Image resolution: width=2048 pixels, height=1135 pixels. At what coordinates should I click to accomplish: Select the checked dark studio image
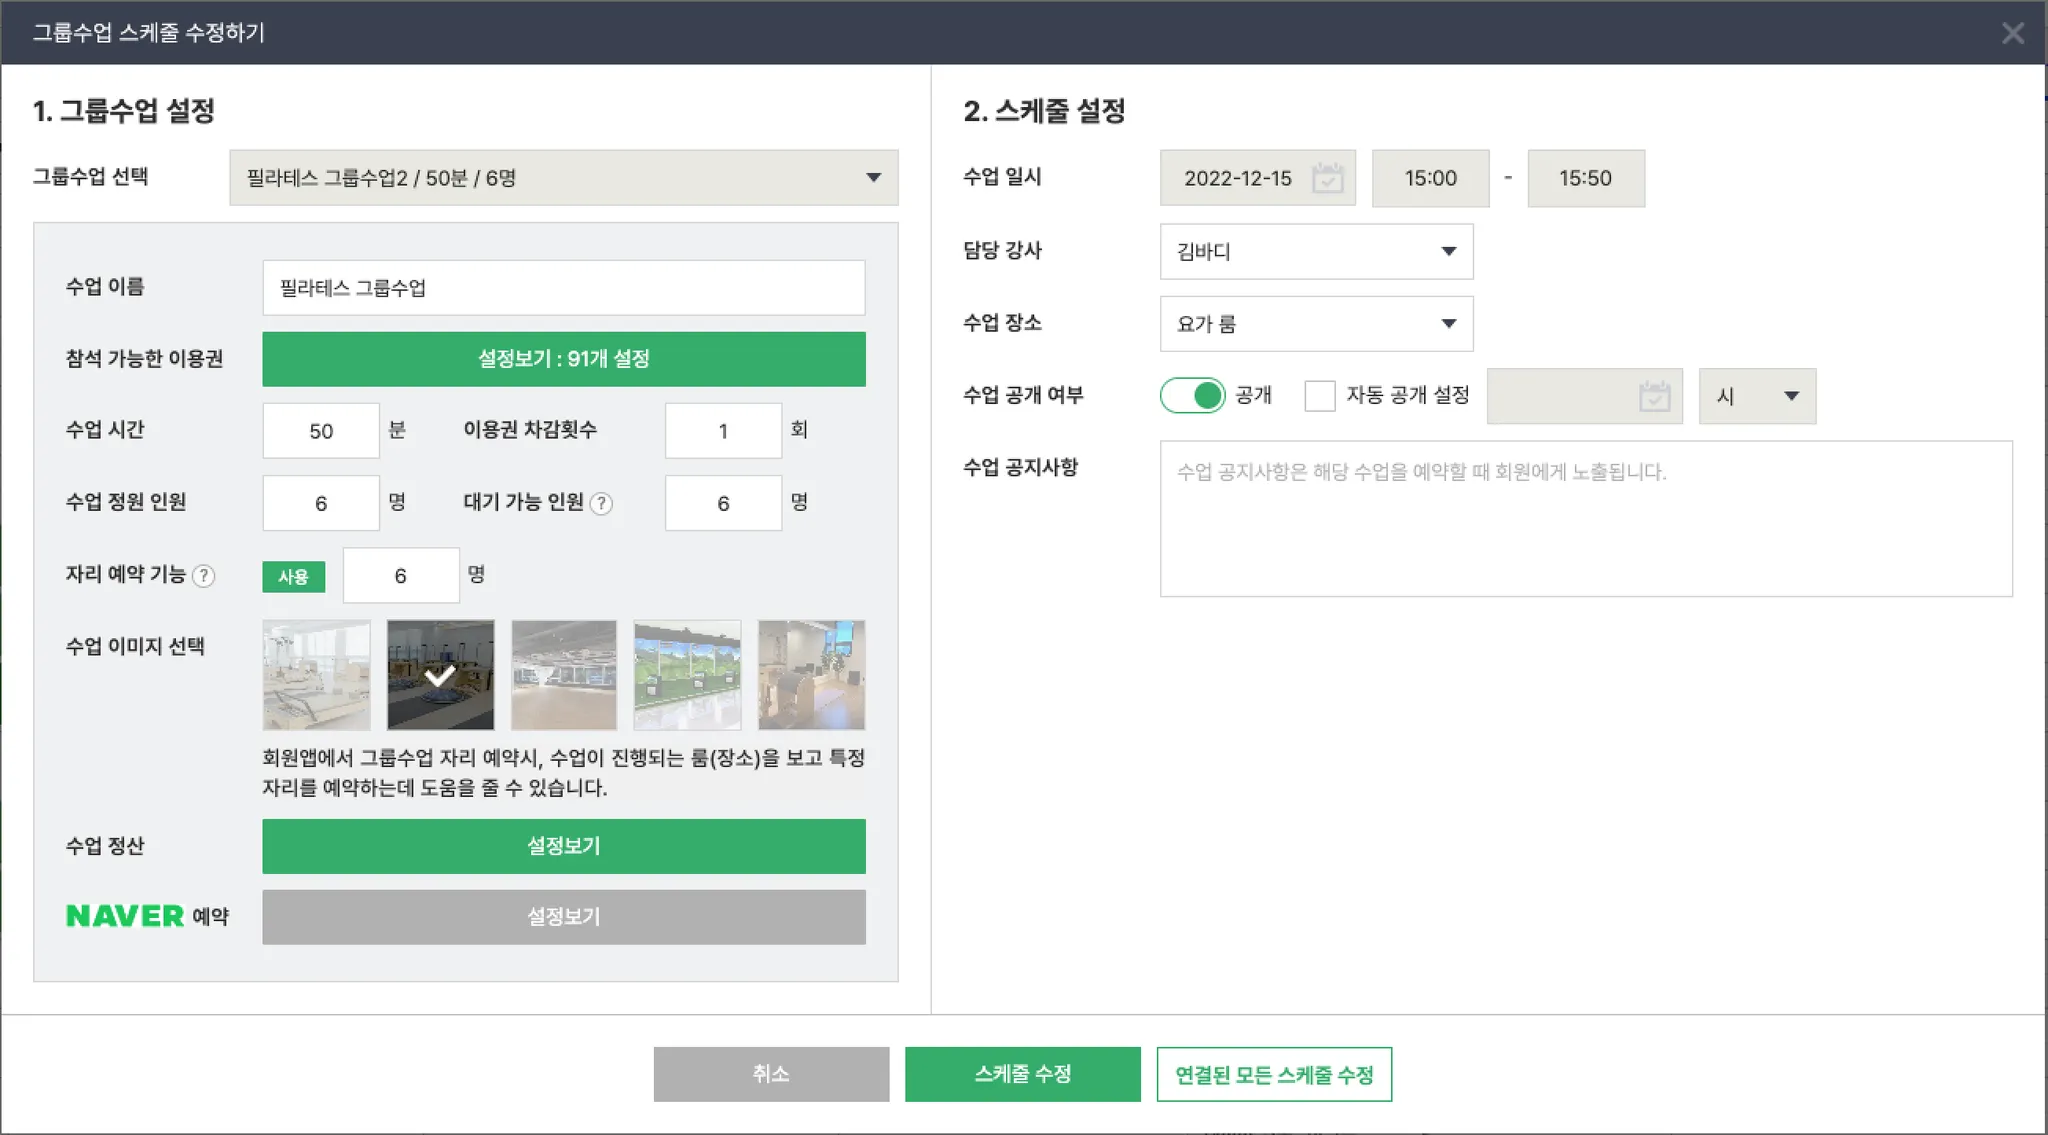click(440, 675)
